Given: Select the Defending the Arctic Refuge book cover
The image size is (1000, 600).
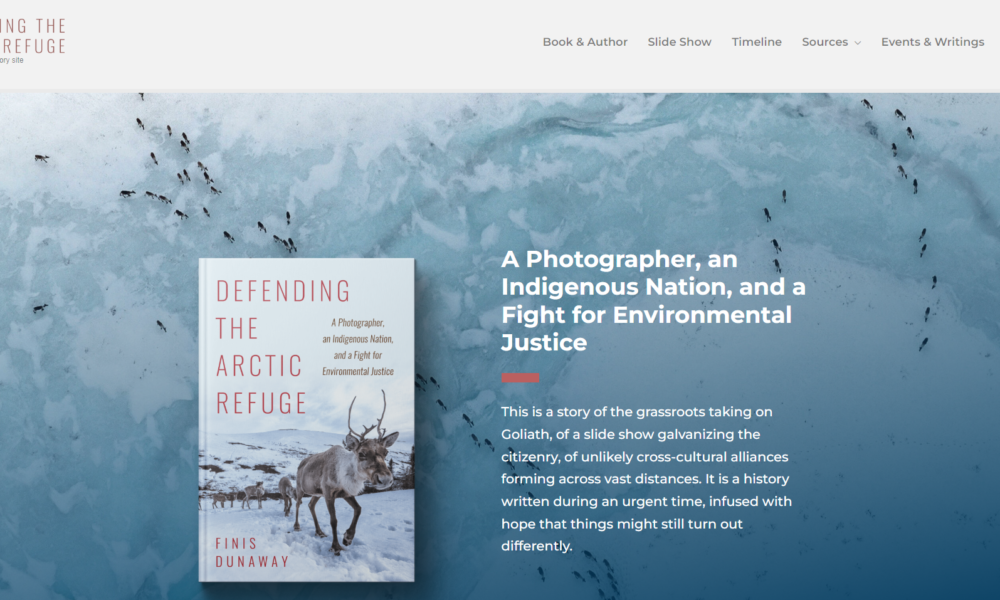Looking at the screenshot, I should pos(307,420).
